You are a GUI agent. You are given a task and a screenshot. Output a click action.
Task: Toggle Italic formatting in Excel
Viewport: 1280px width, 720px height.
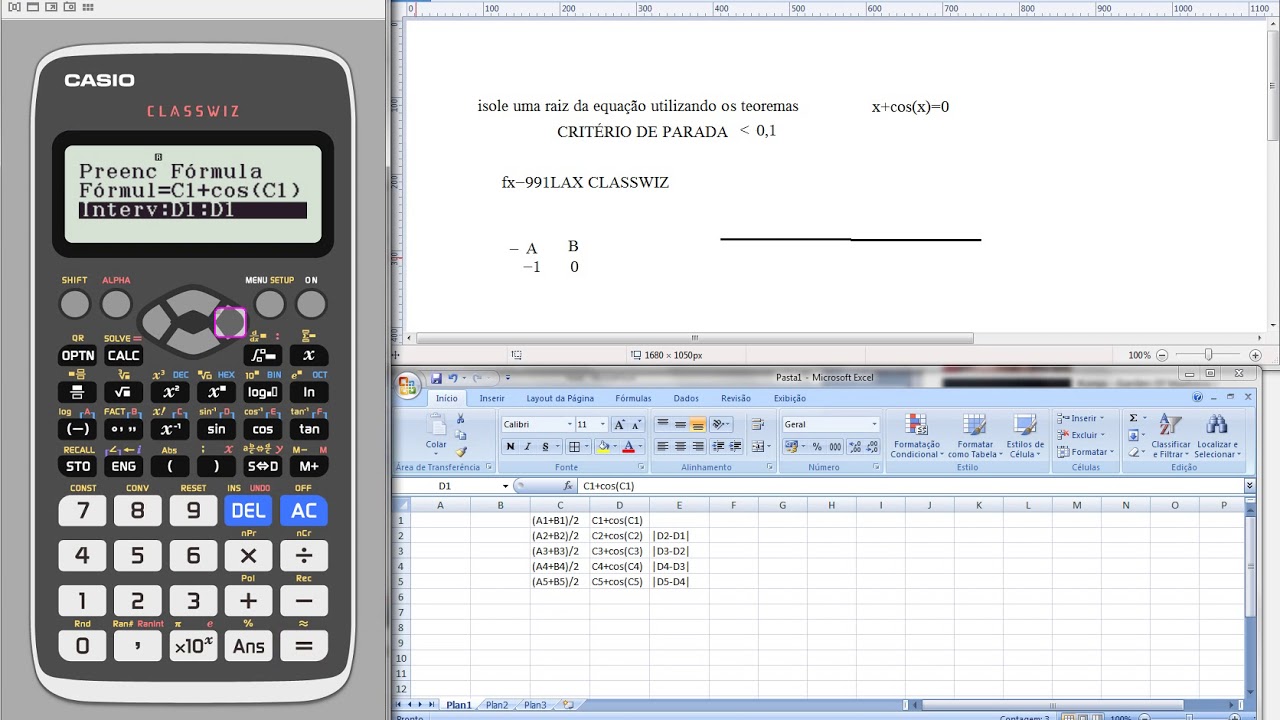click(527, 446)
